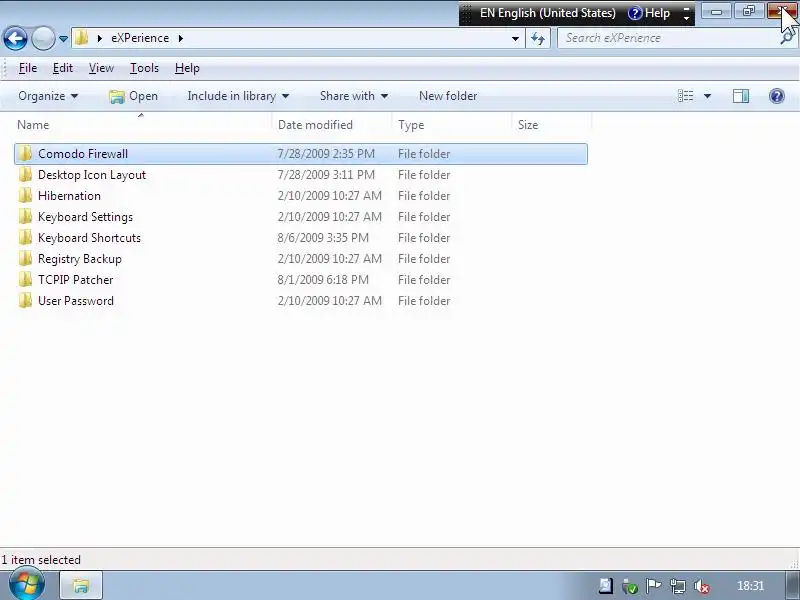Sort by the Type column header

(452, 124)
